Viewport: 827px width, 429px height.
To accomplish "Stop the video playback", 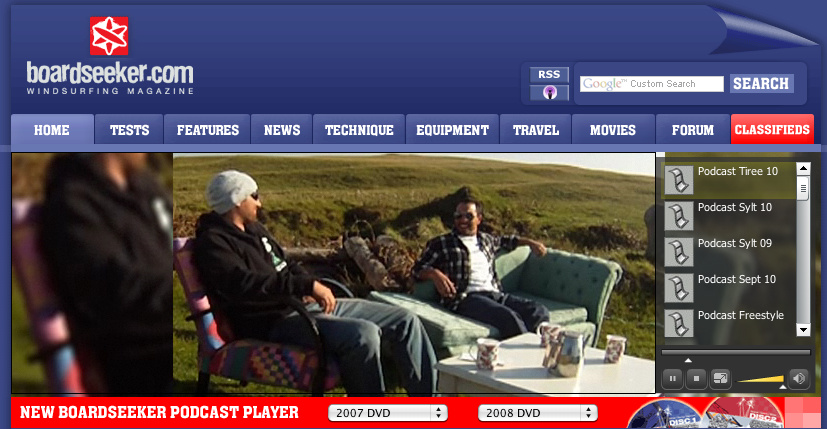I will 695,379.
